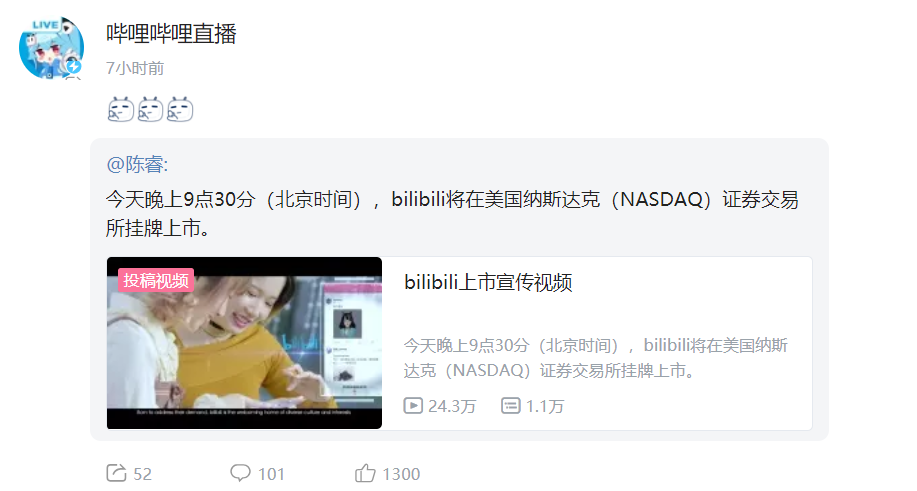Viewport: 917px width, 491px height.
Task: Click the share count 52
Action: point(143,473)
